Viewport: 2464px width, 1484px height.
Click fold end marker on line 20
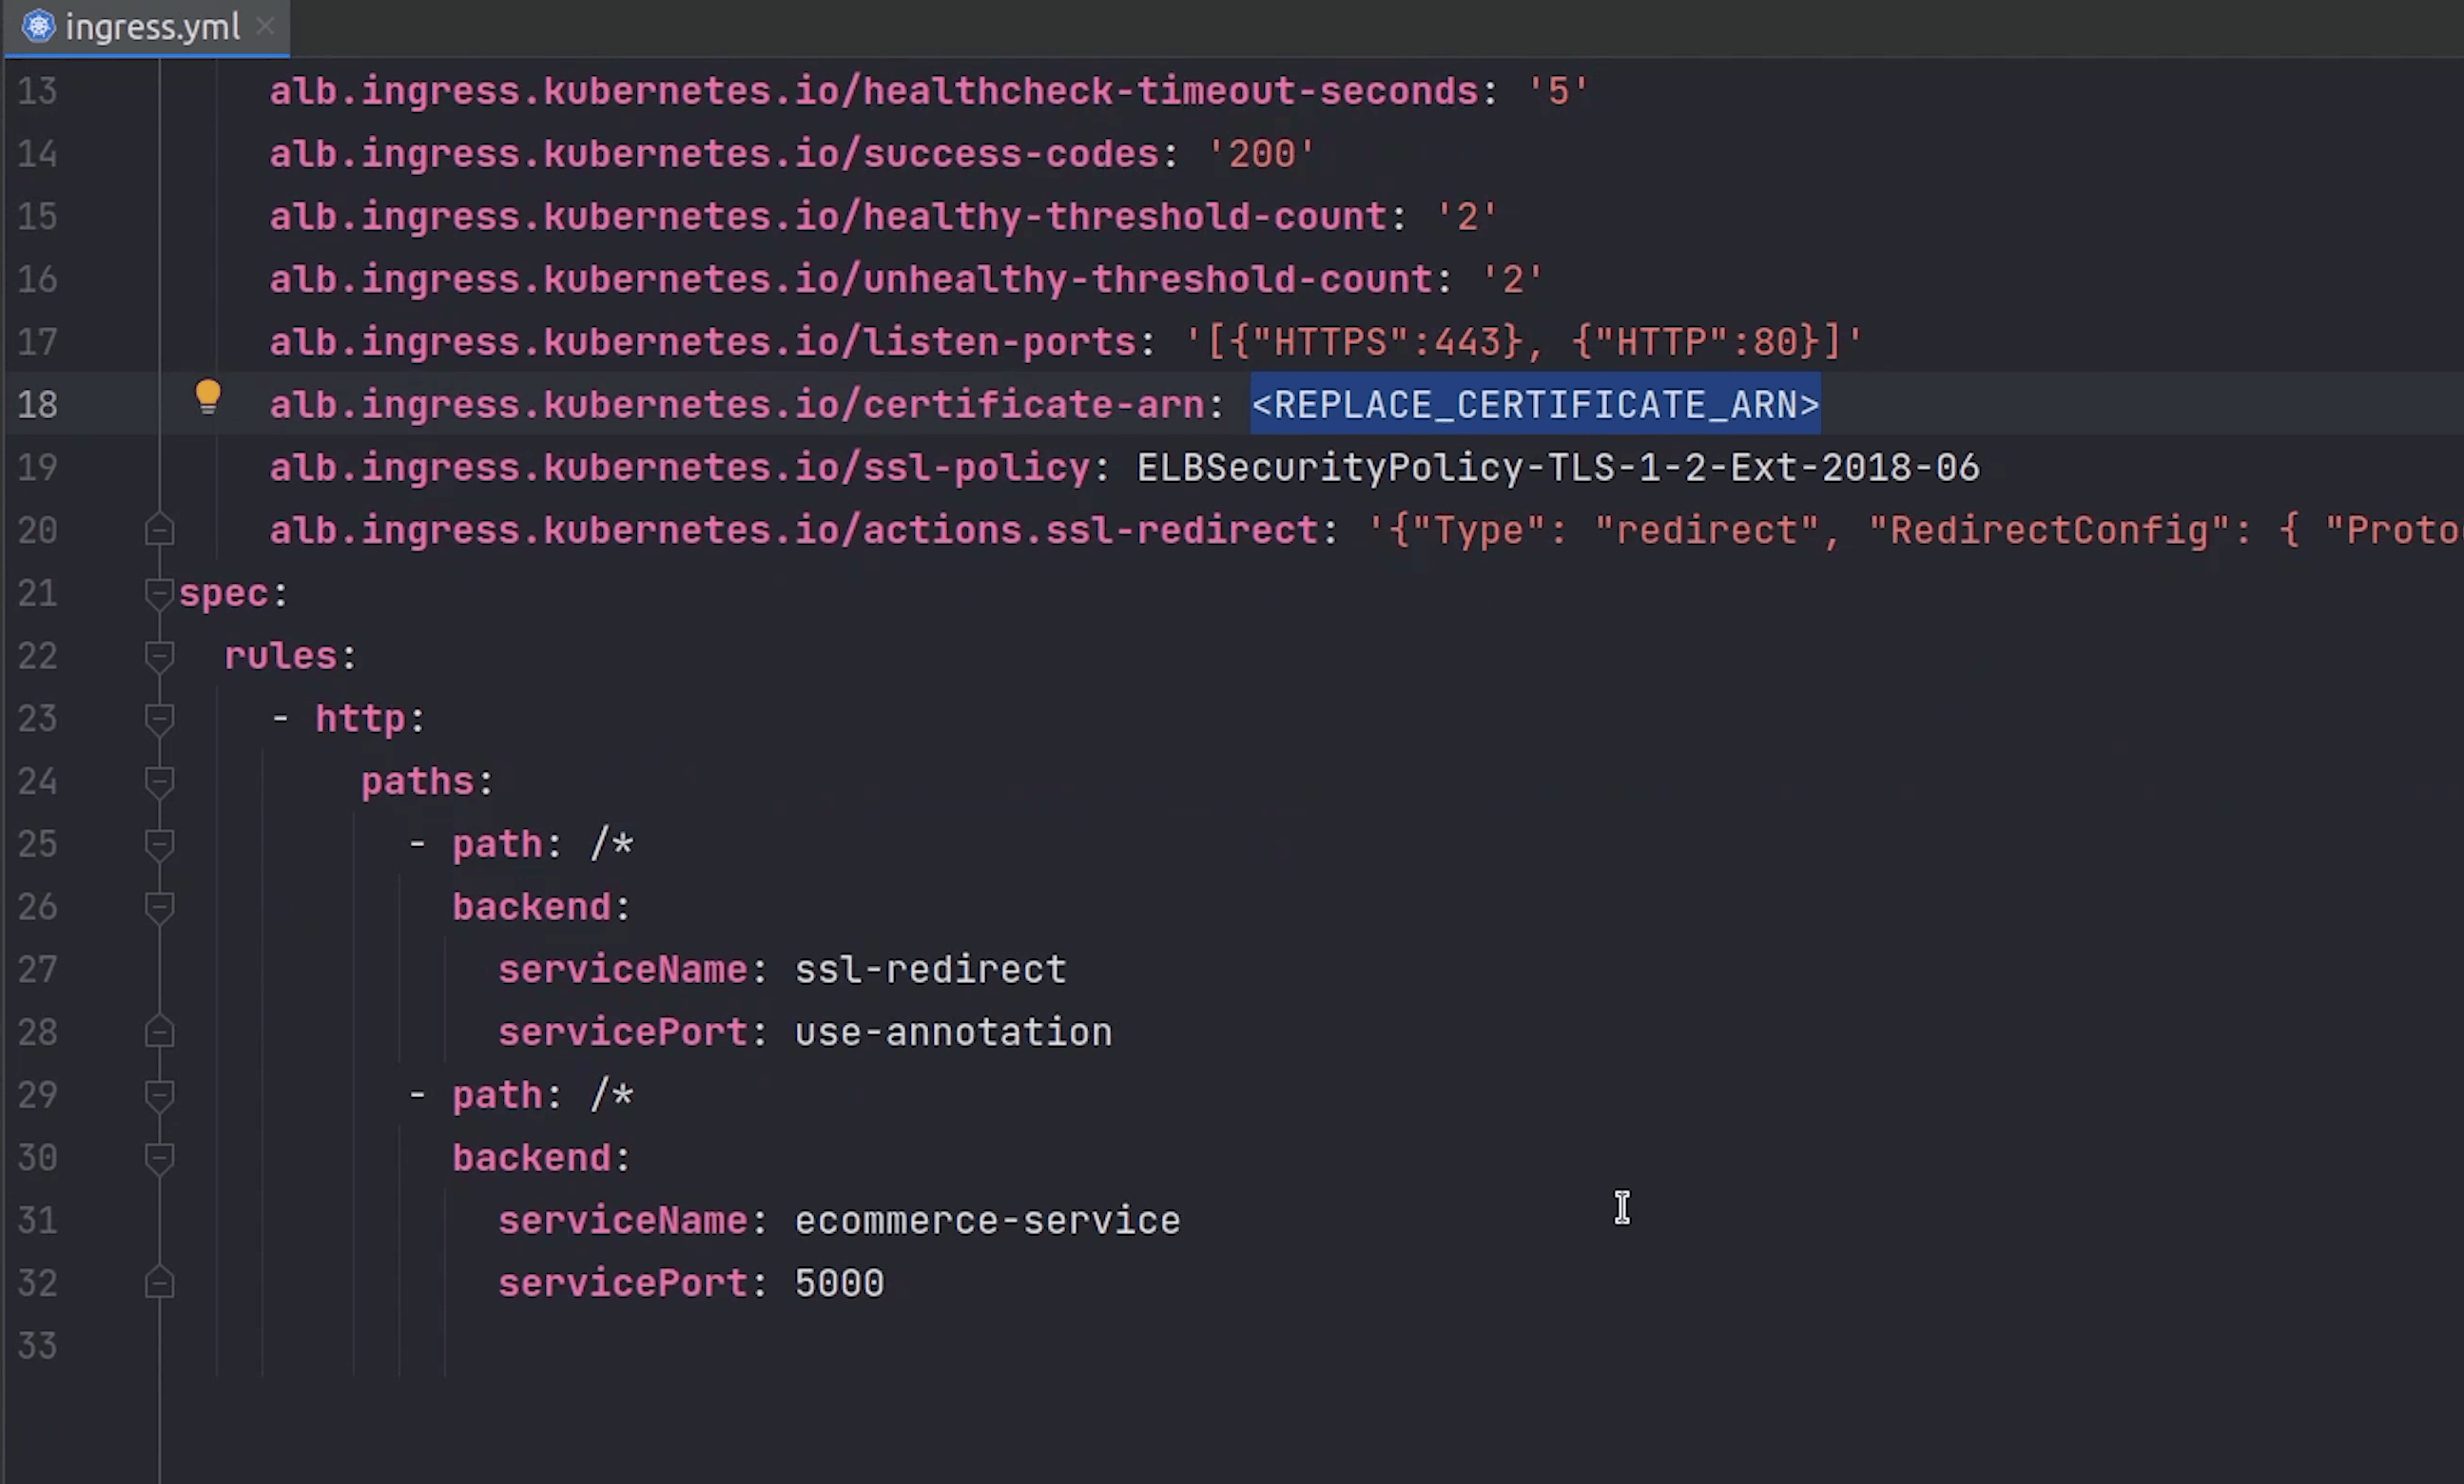click(159, 530)
